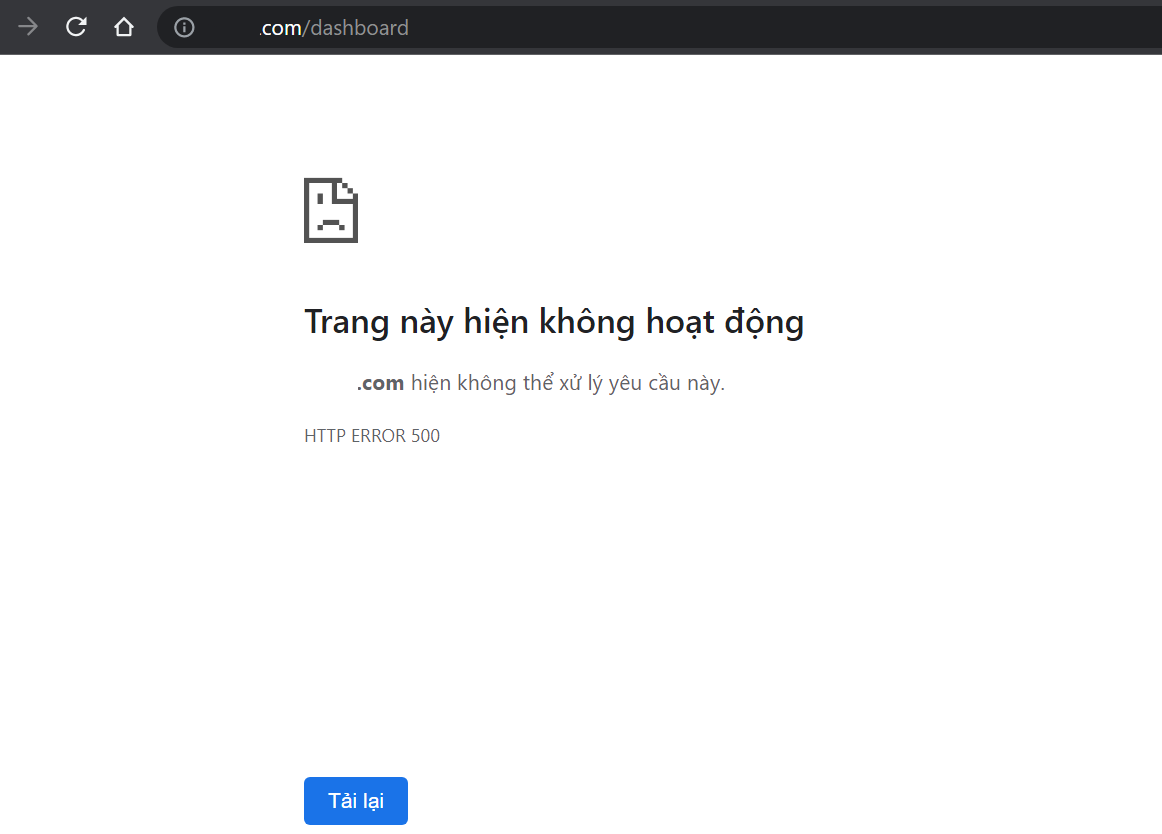The image size is (1162, 834).
Task: Click the heading "Trang này hiện không hoạt động"
Action: coord(554,322)
